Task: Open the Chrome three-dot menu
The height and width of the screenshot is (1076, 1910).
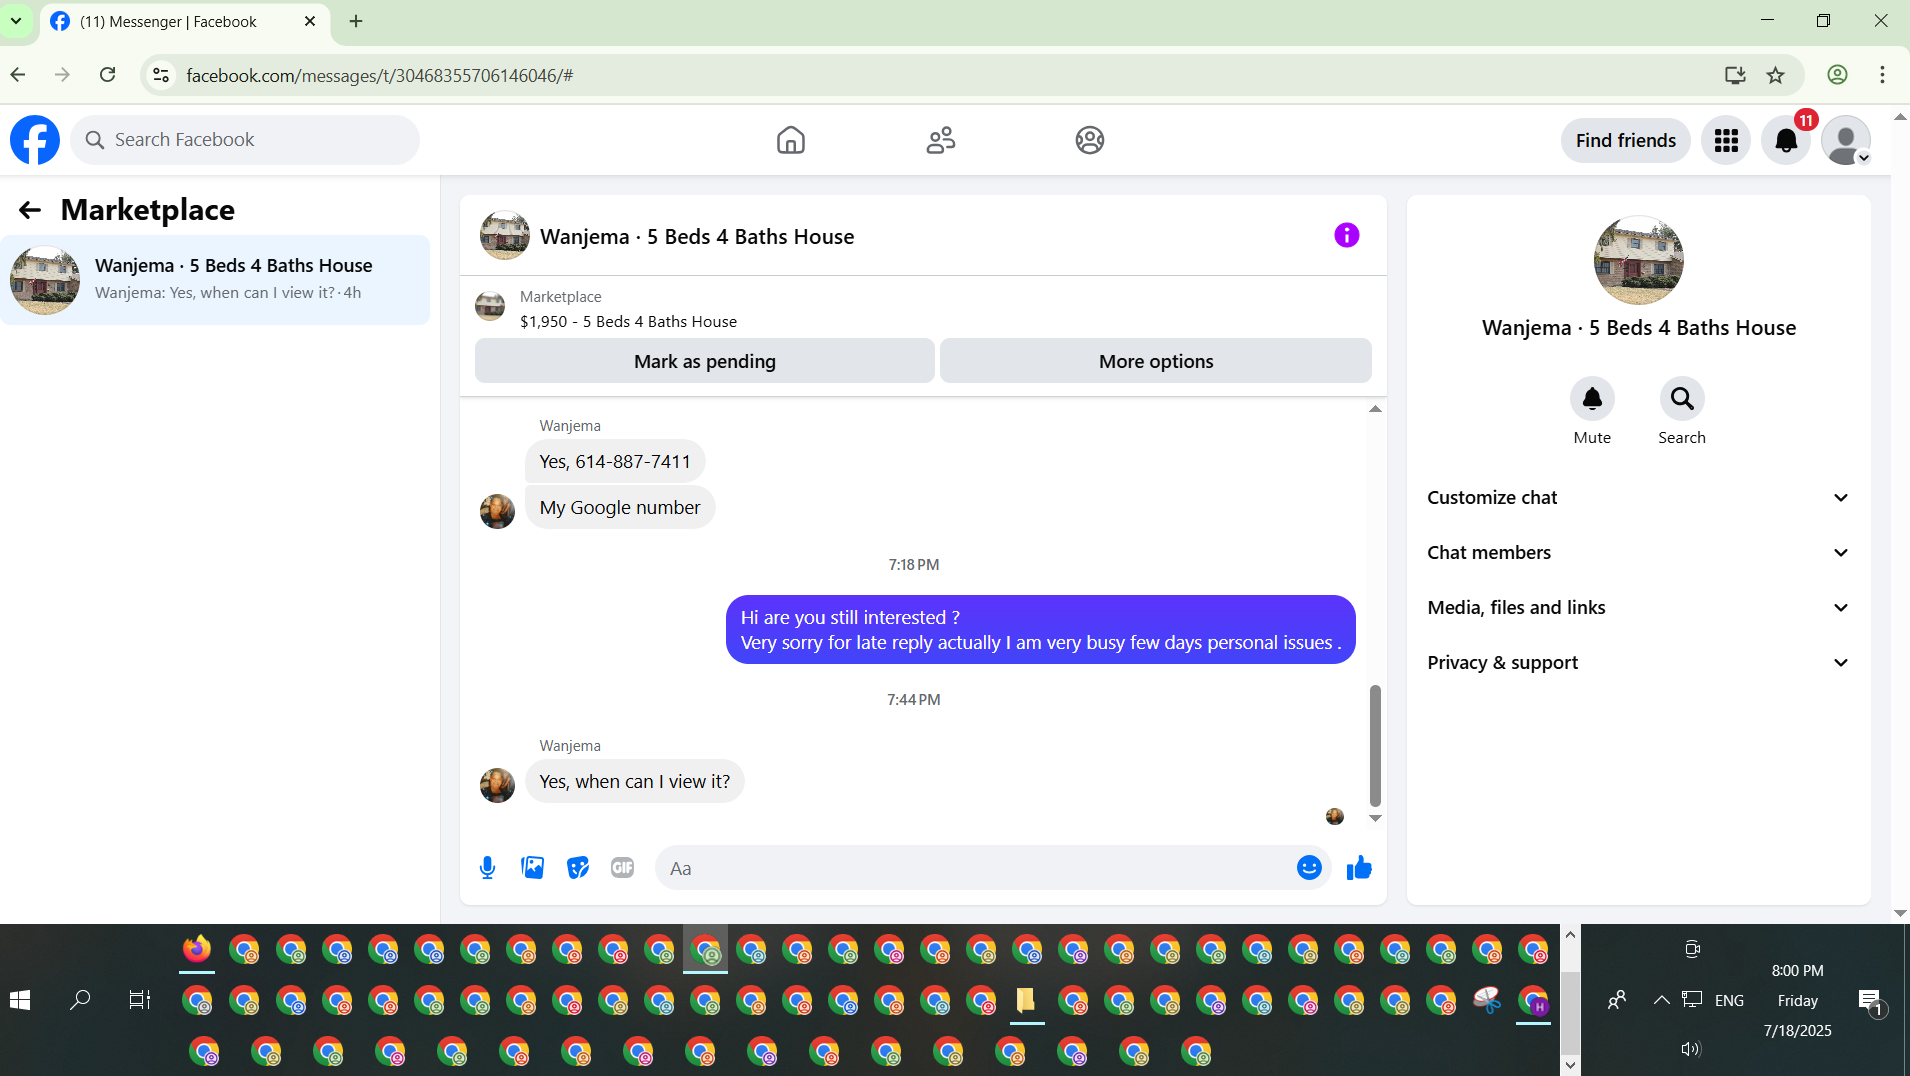Action: (1882, 75)
